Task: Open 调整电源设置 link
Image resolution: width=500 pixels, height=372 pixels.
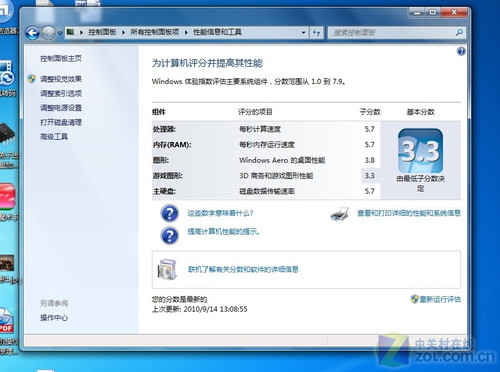Action: click(61, 108)
